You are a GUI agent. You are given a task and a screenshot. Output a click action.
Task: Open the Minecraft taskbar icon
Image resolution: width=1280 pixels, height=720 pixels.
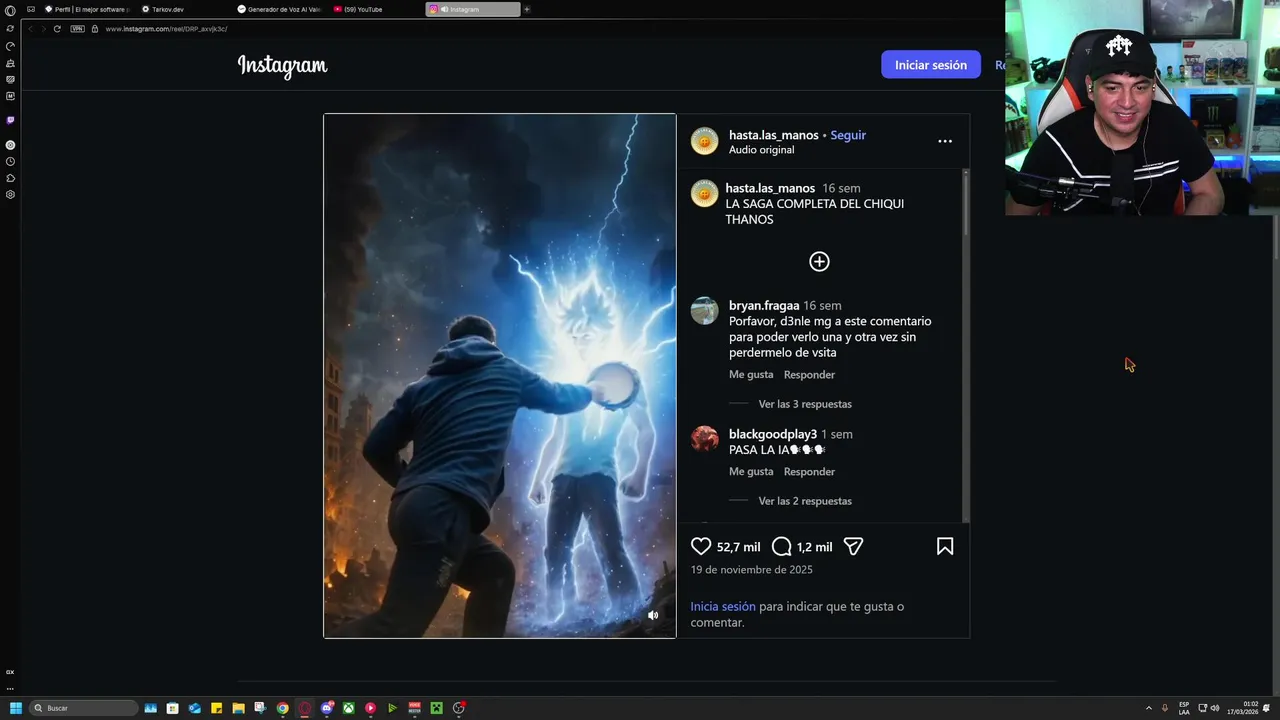click(x=437, y=708)
